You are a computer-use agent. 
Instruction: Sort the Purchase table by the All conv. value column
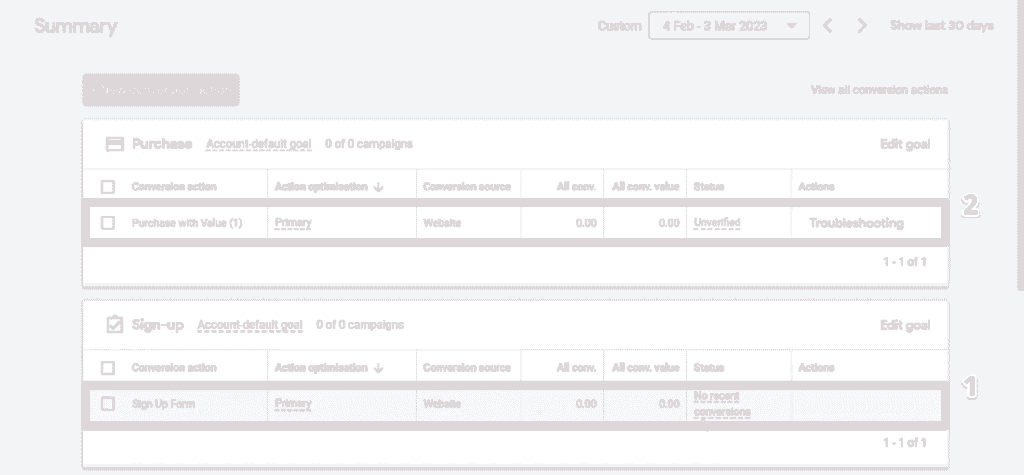645,187
